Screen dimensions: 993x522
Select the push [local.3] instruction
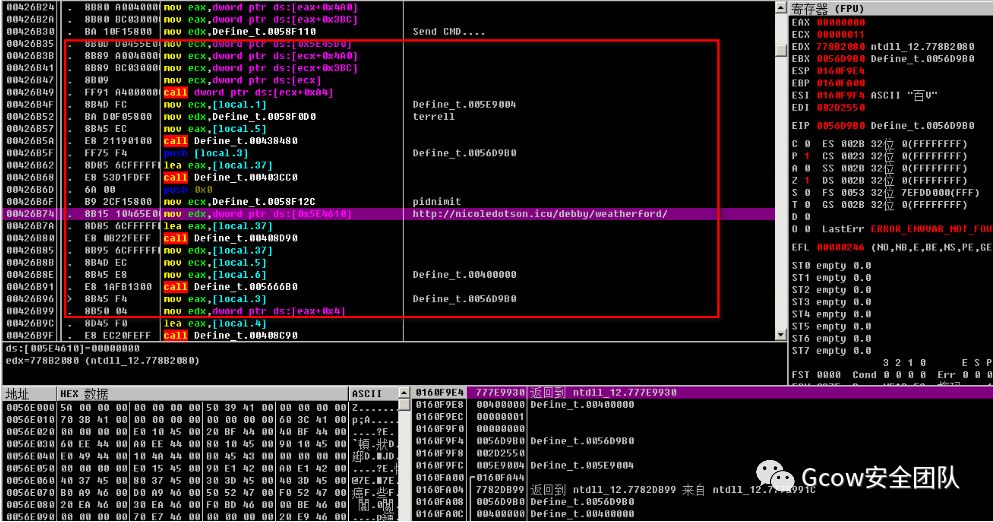tap(206, 153)
